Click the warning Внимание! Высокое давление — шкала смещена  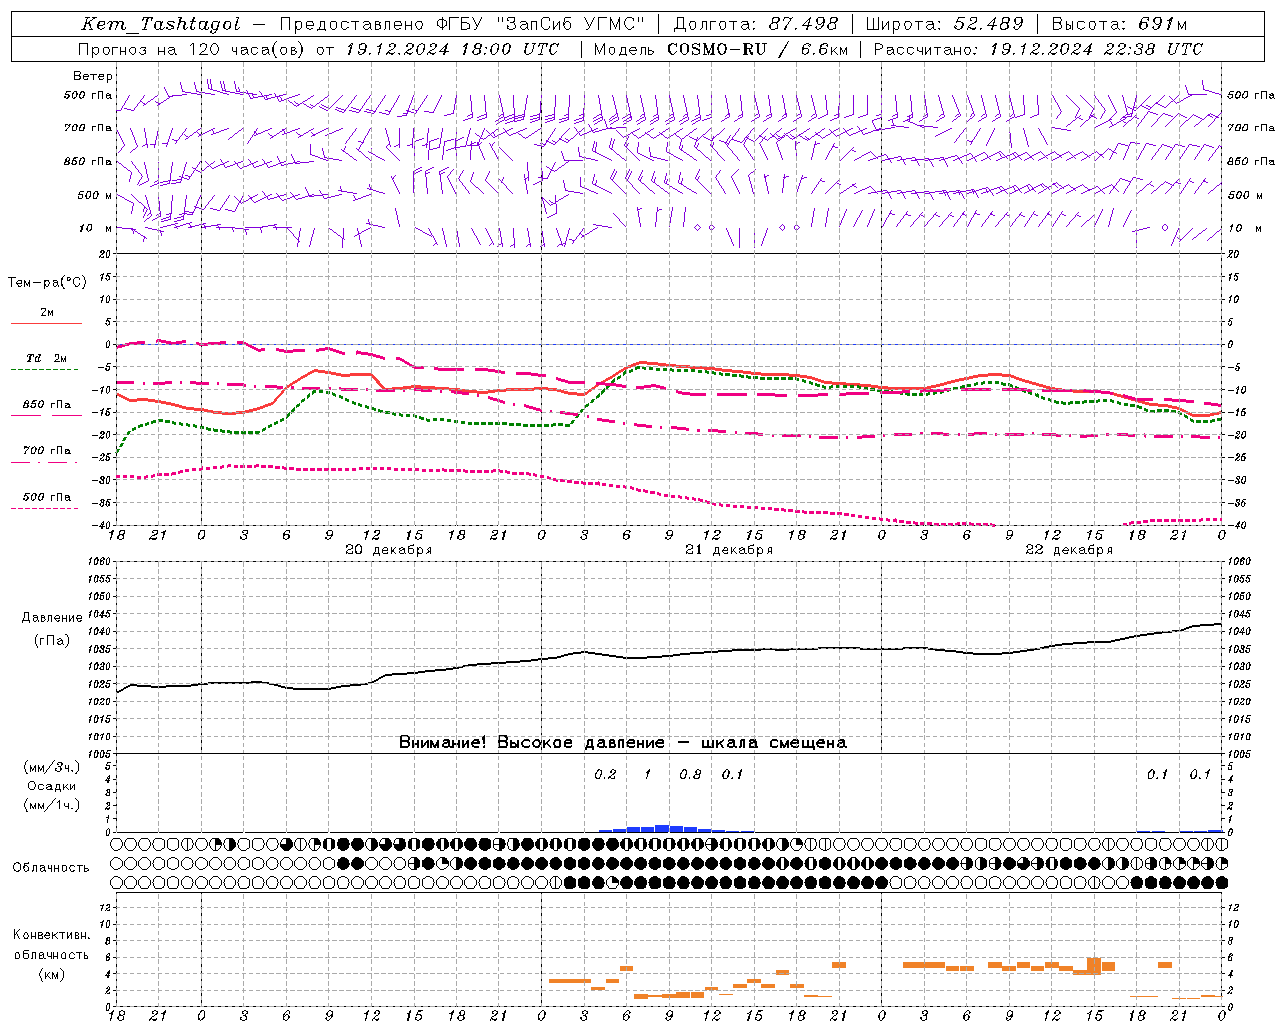click(x=622, y=743)
